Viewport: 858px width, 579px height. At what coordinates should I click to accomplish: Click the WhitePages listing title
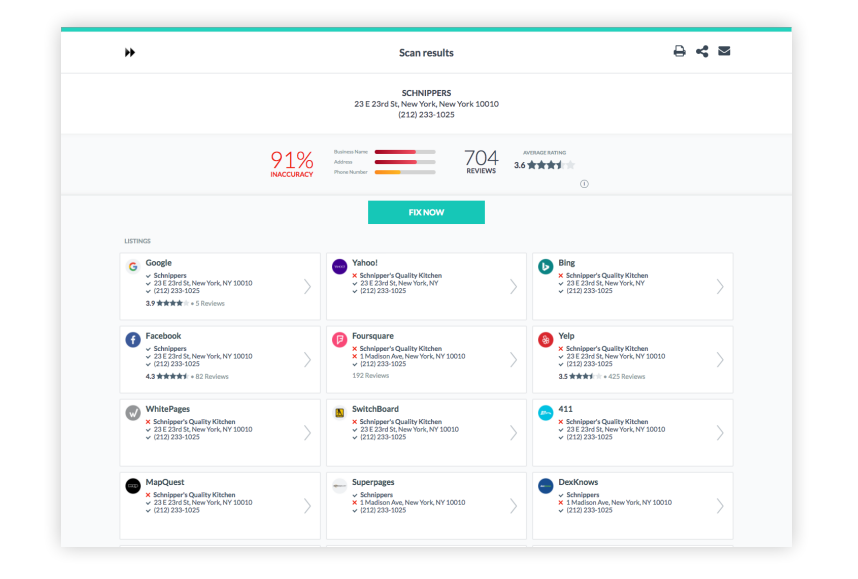click(x=167, y=409)
